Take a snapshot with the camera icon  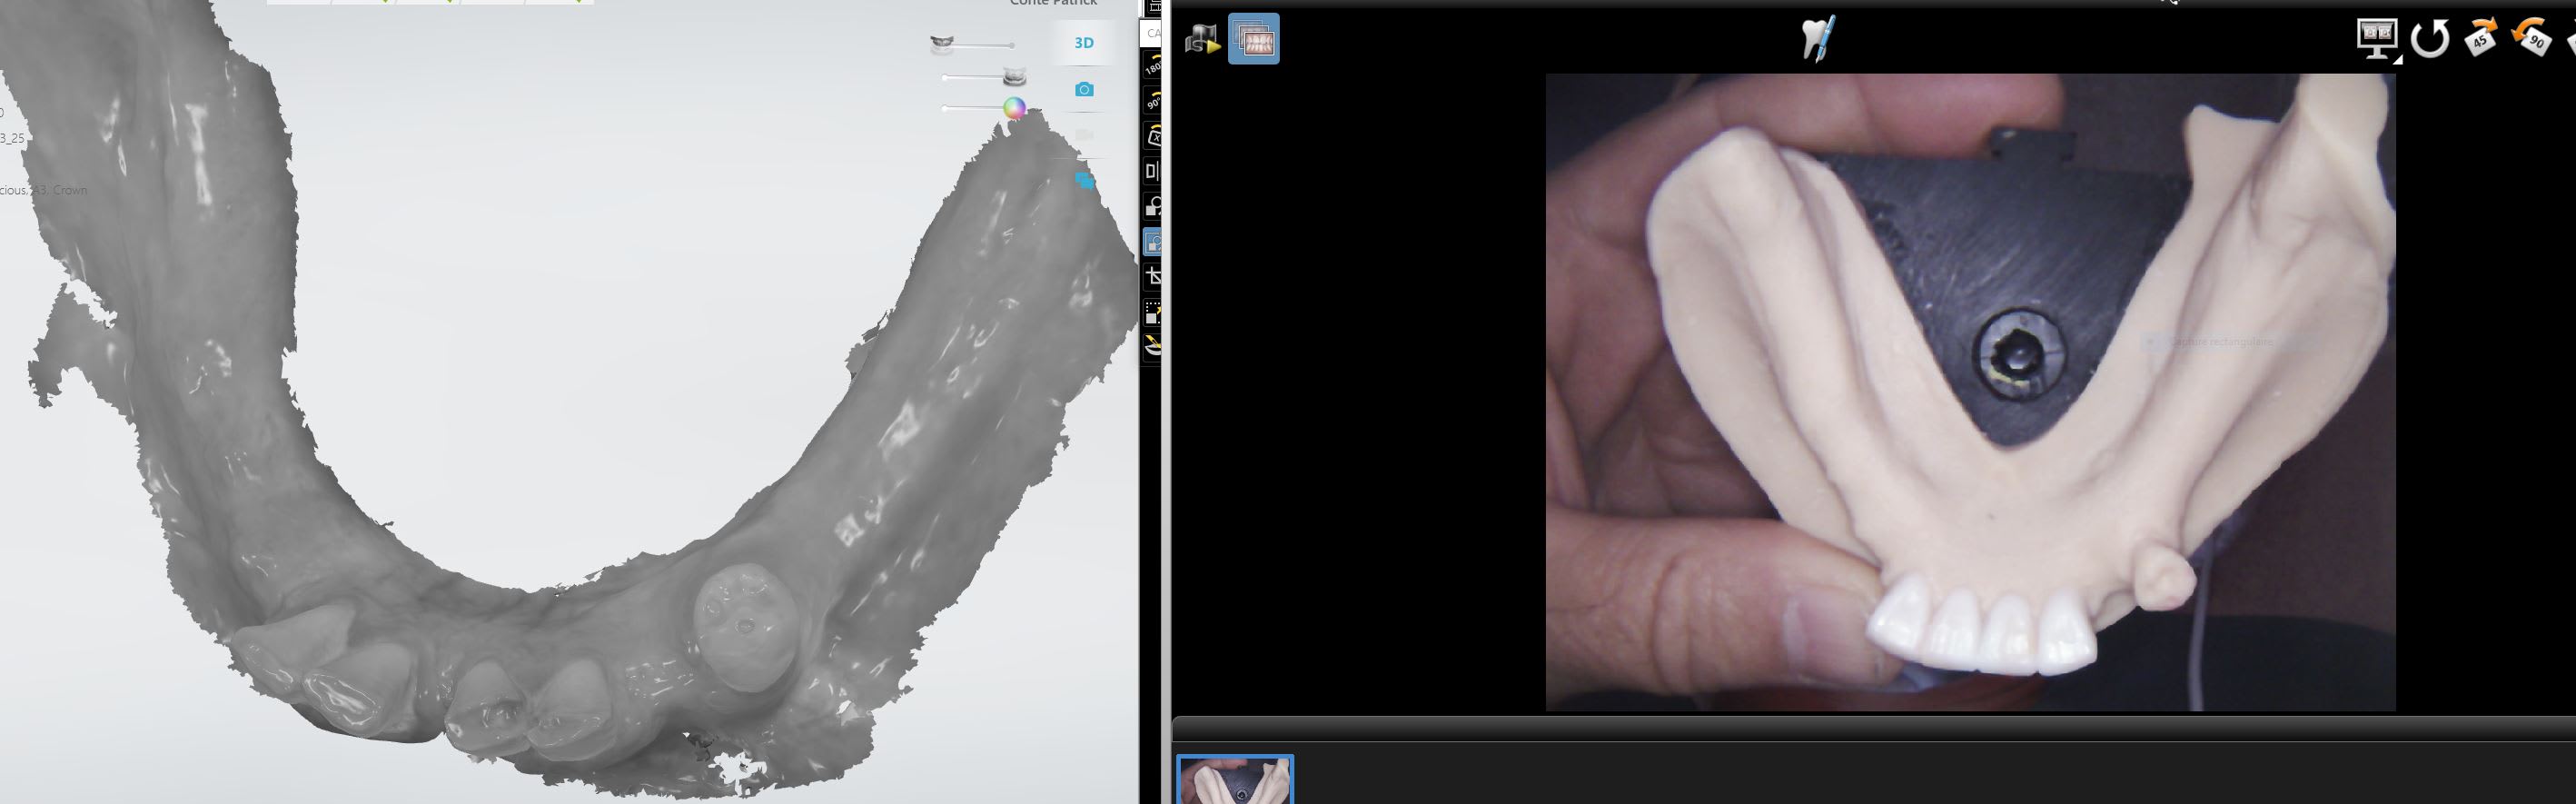pyautogui.click(x=1084, y=90)
